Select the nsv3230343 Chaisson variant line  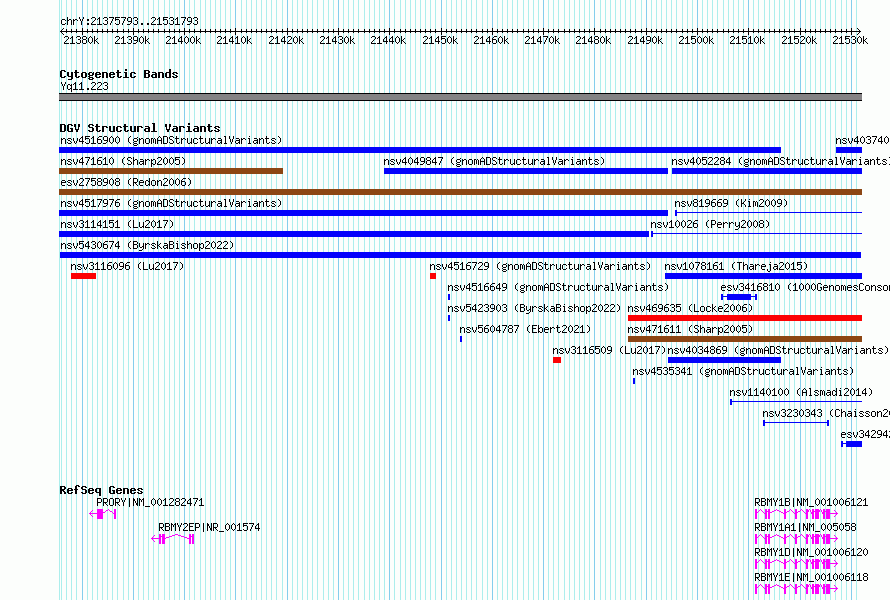(796, 423)
